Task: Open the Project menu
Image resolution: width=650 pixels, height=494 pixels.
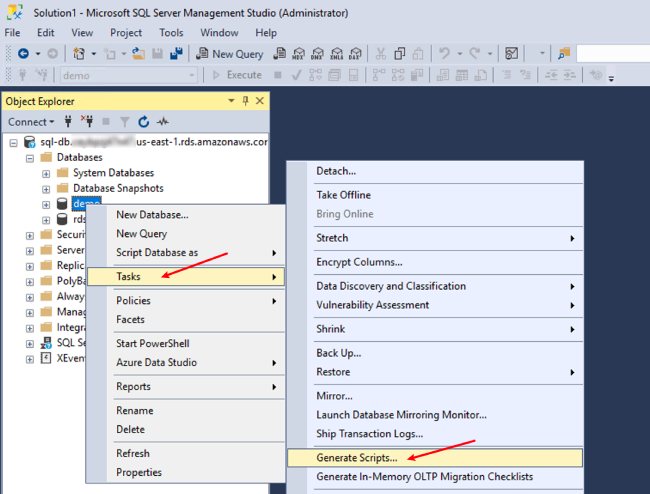Action: click(x=126, y=33)
